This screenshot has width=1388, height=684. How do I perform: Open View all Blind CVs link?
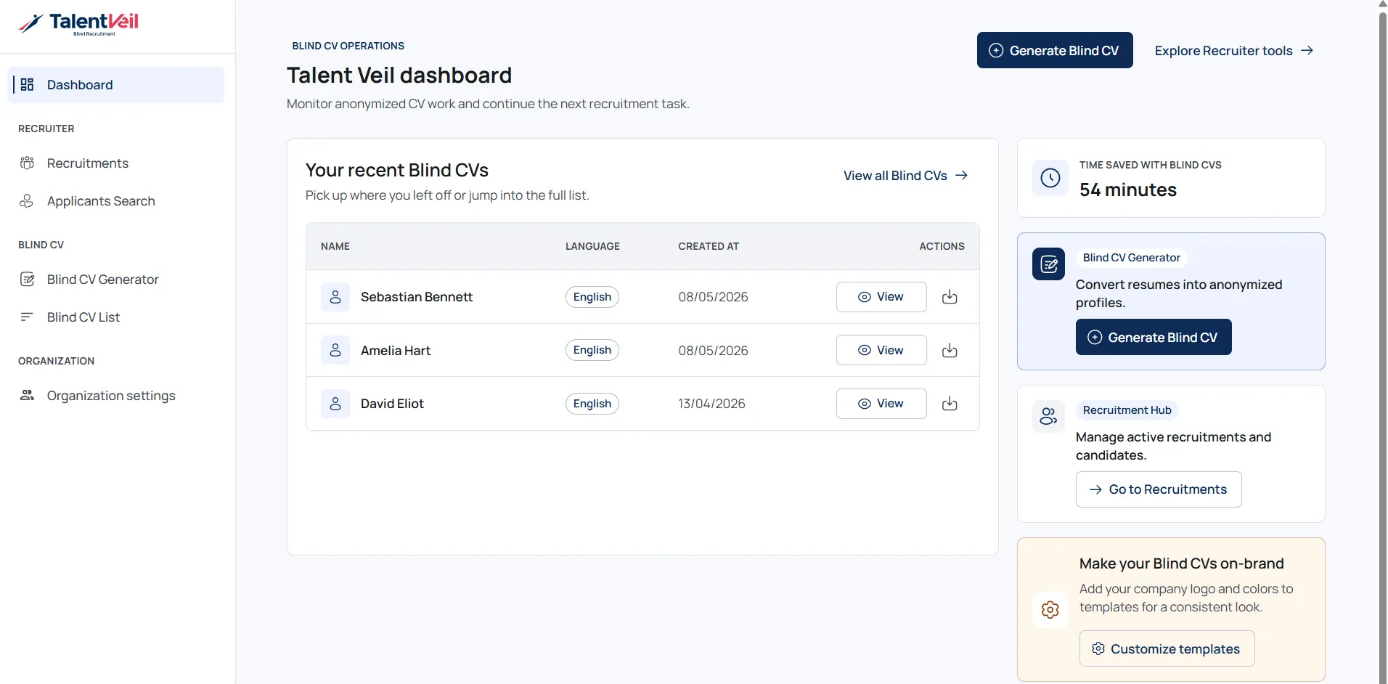(906, 175)
